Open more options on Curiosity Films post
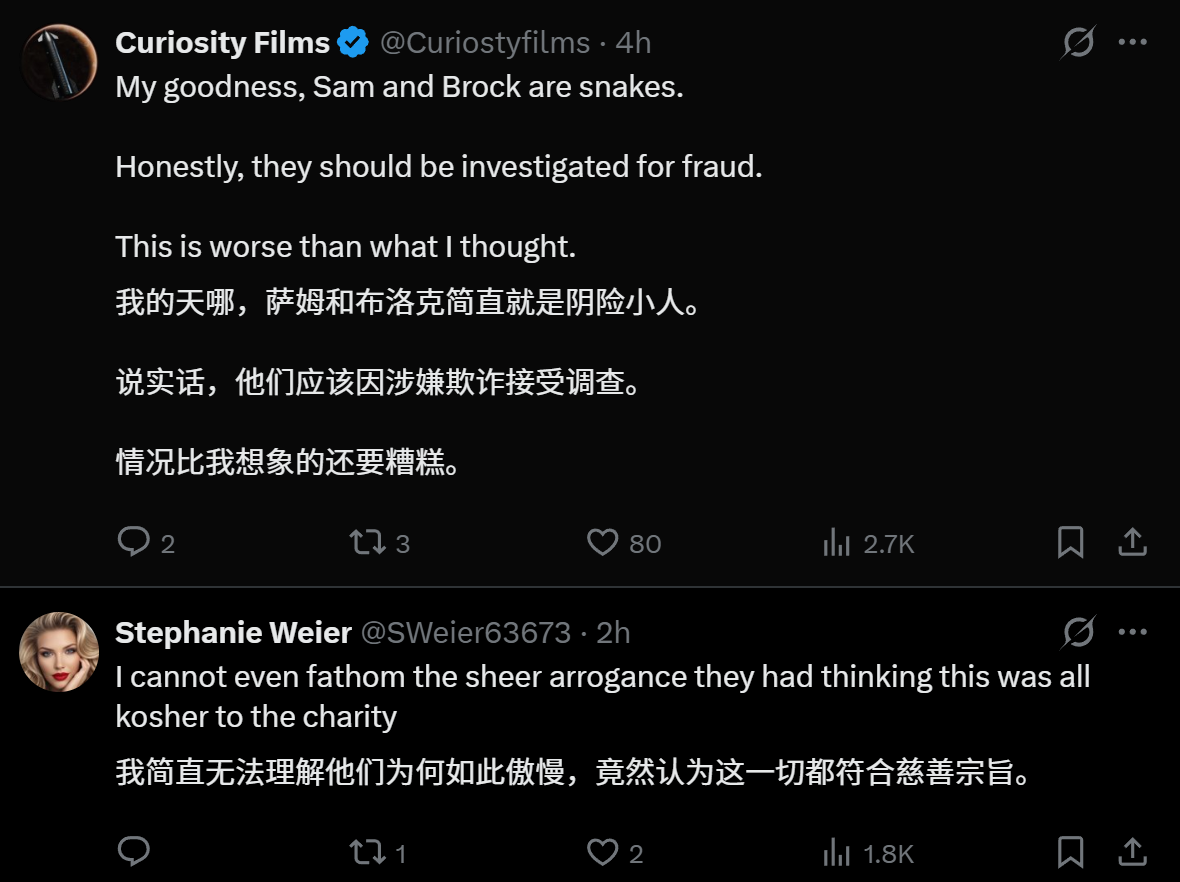The image size is (1180, 882). 1132,42
